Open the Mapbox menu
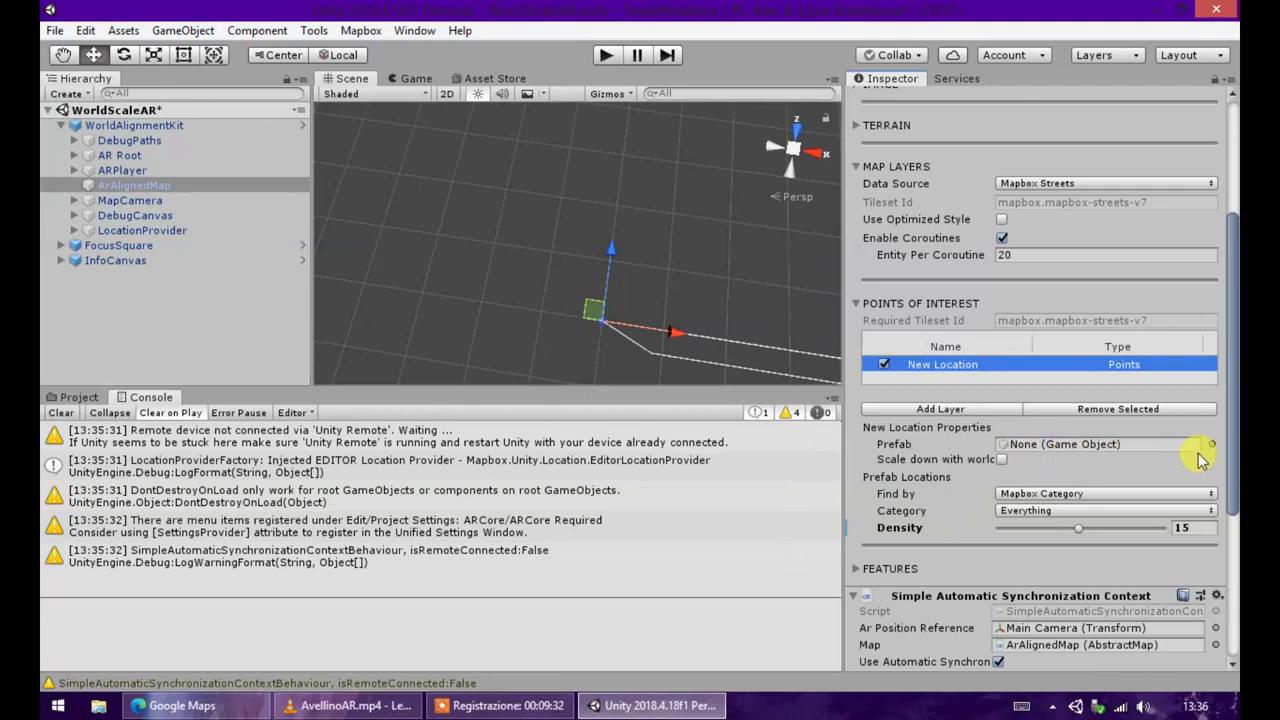Viewport: 1280px width, 720px height. (361, 31)
